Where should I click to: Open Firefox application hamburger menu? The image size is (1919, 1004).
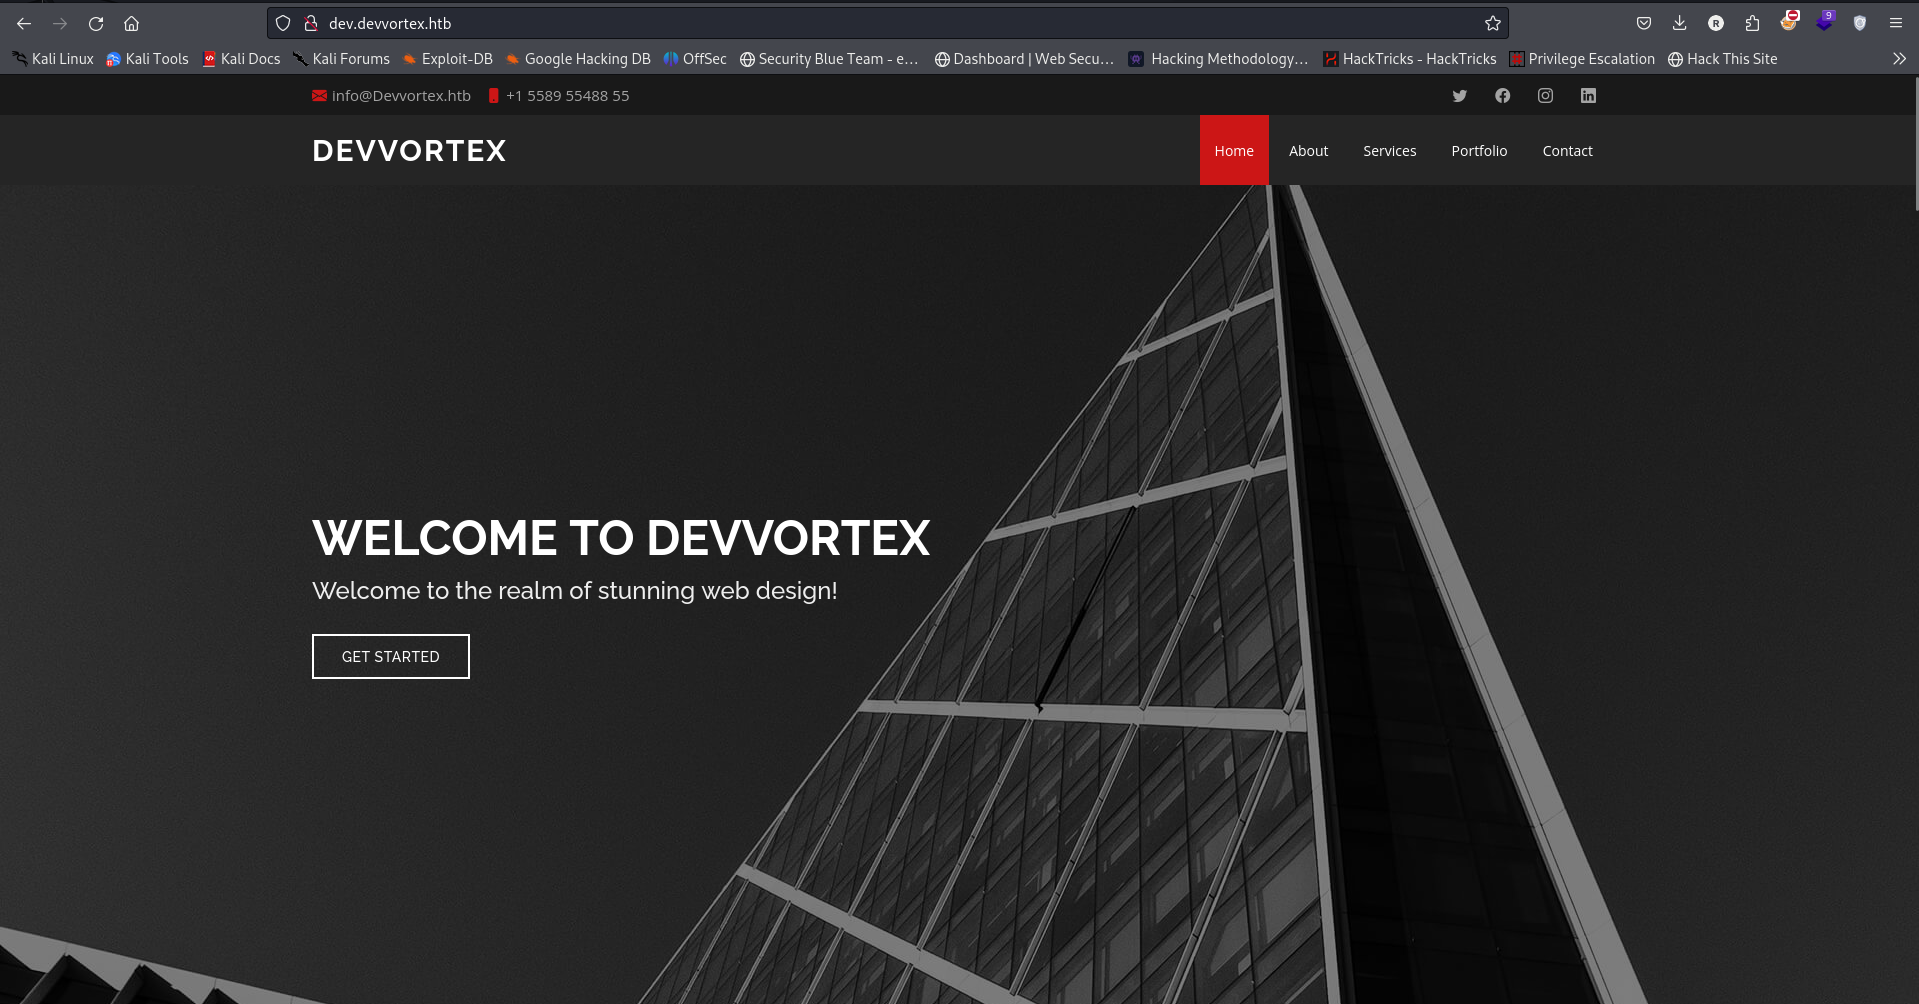pyautogui.click(x=1895, y=23)
